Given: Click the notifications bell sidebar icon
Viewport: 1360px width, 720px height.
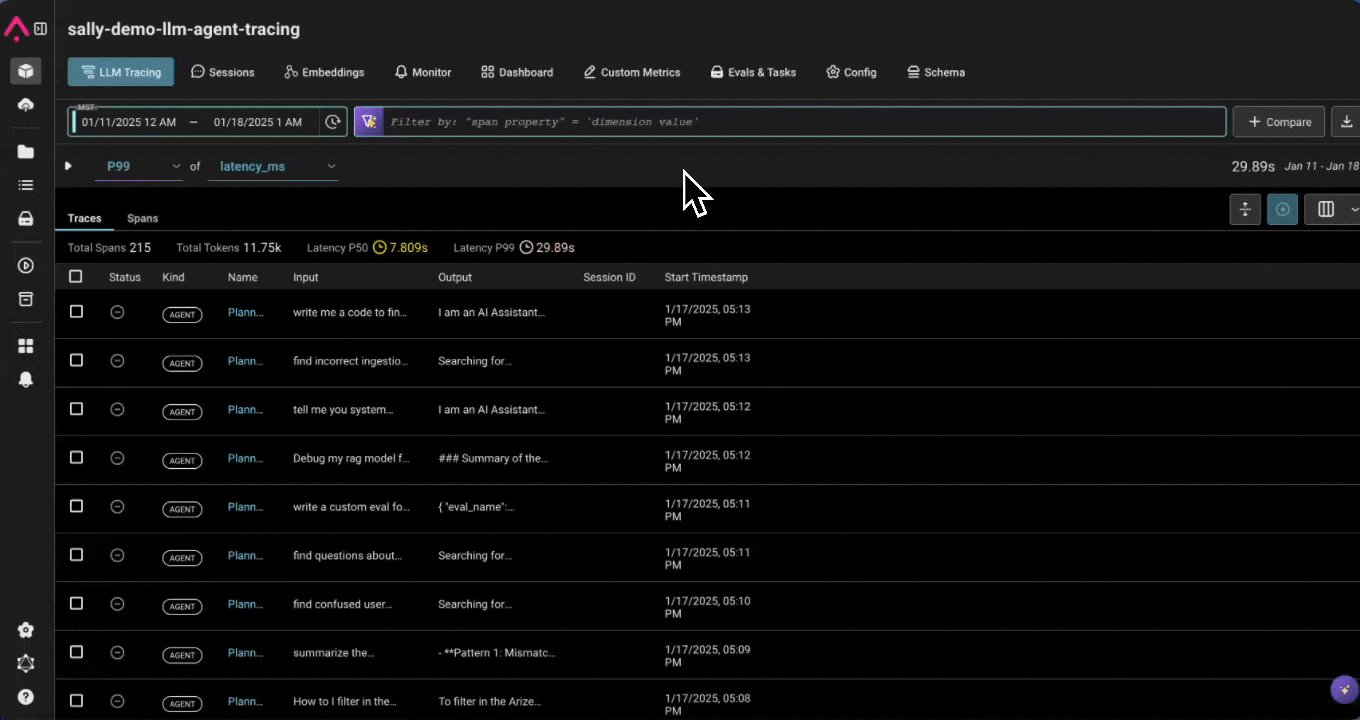Looking at the screenshot, I should point(26,379).
